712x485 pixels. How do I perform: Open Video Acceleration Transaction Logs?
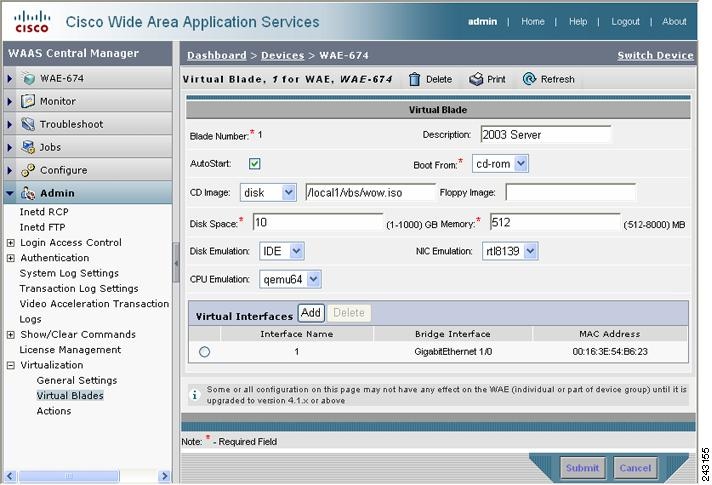(x=94, y=311)
